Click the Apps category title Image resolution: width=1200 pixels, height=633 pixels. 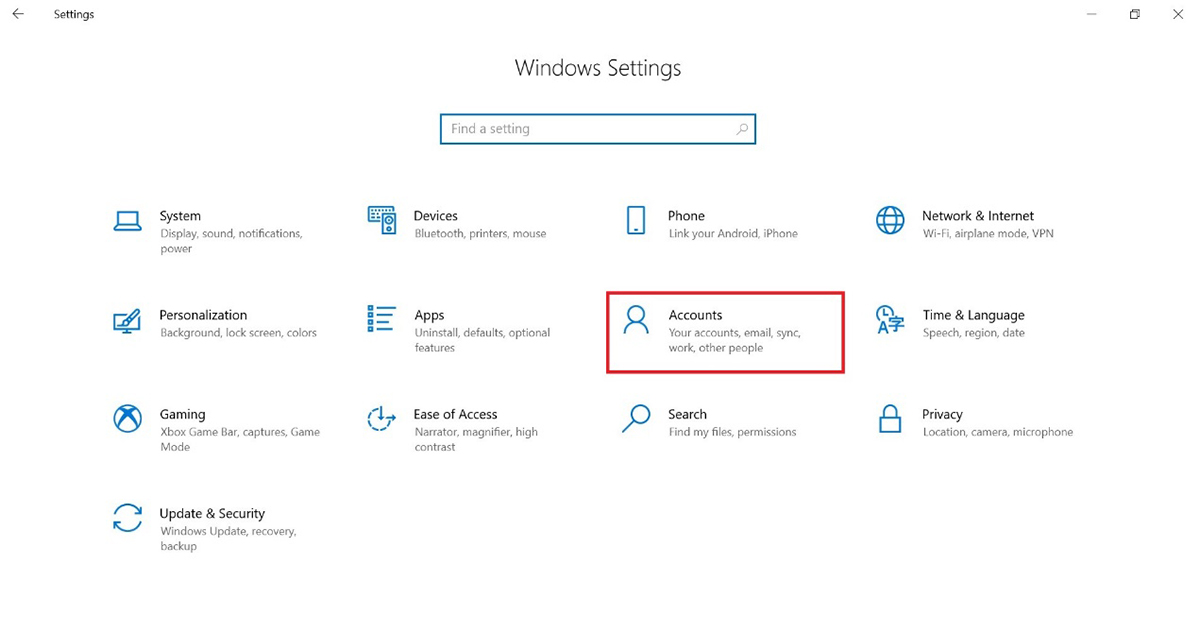[x=429, y=315]
